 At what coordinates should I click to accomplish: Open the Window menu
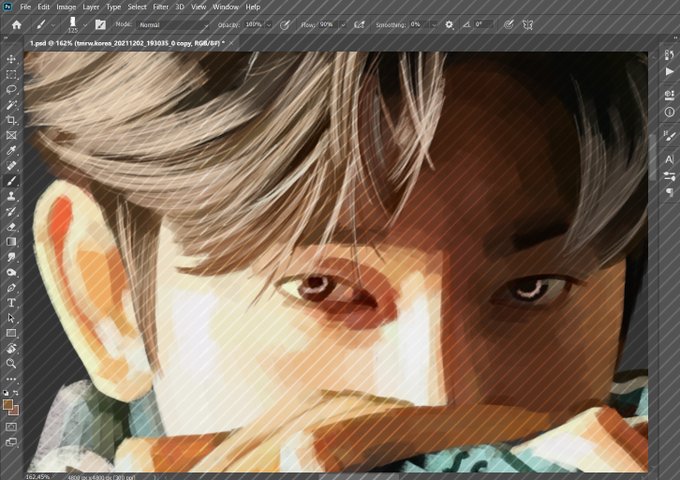coord(225,7)
